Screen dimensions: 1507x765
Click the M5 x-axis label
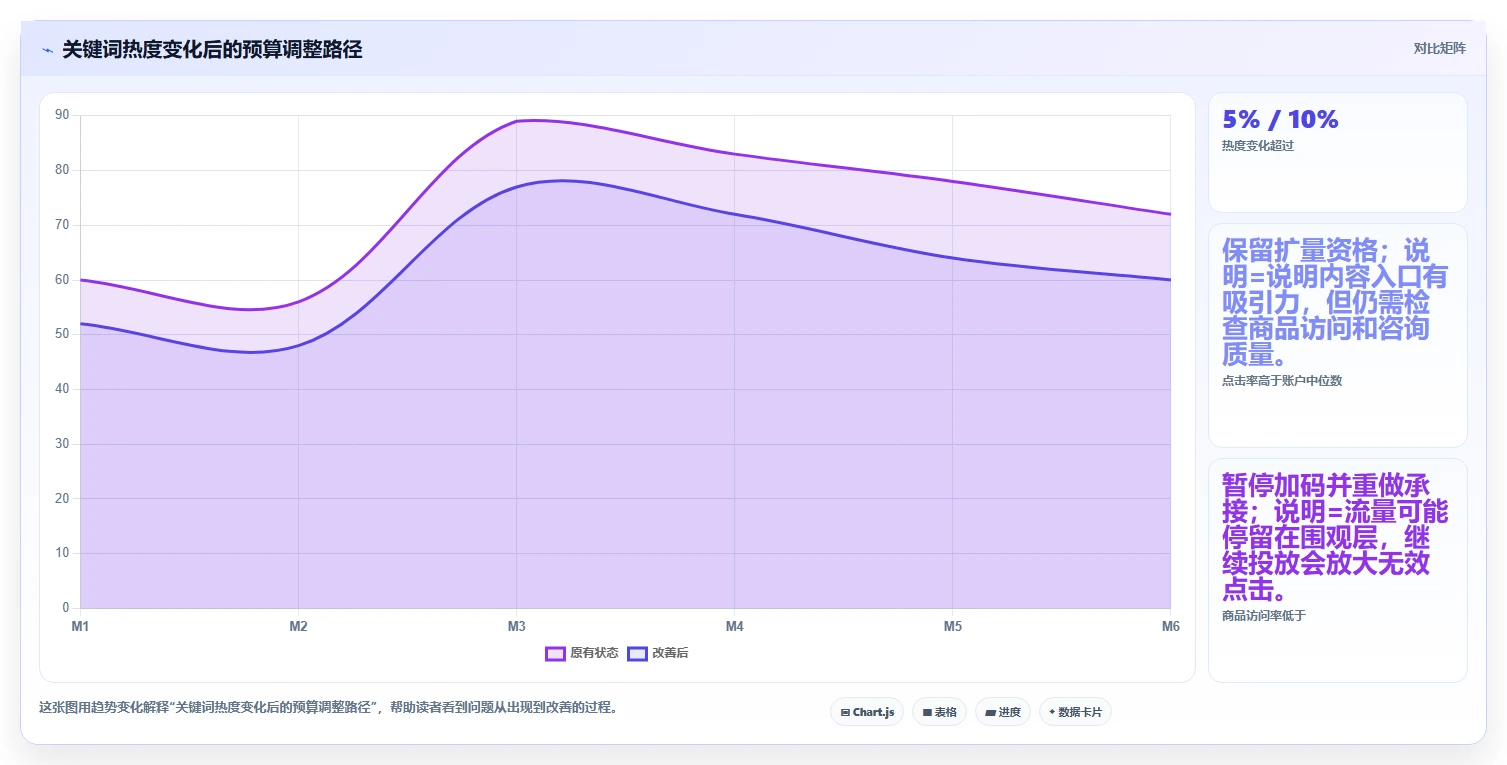(x=952, y=627)
